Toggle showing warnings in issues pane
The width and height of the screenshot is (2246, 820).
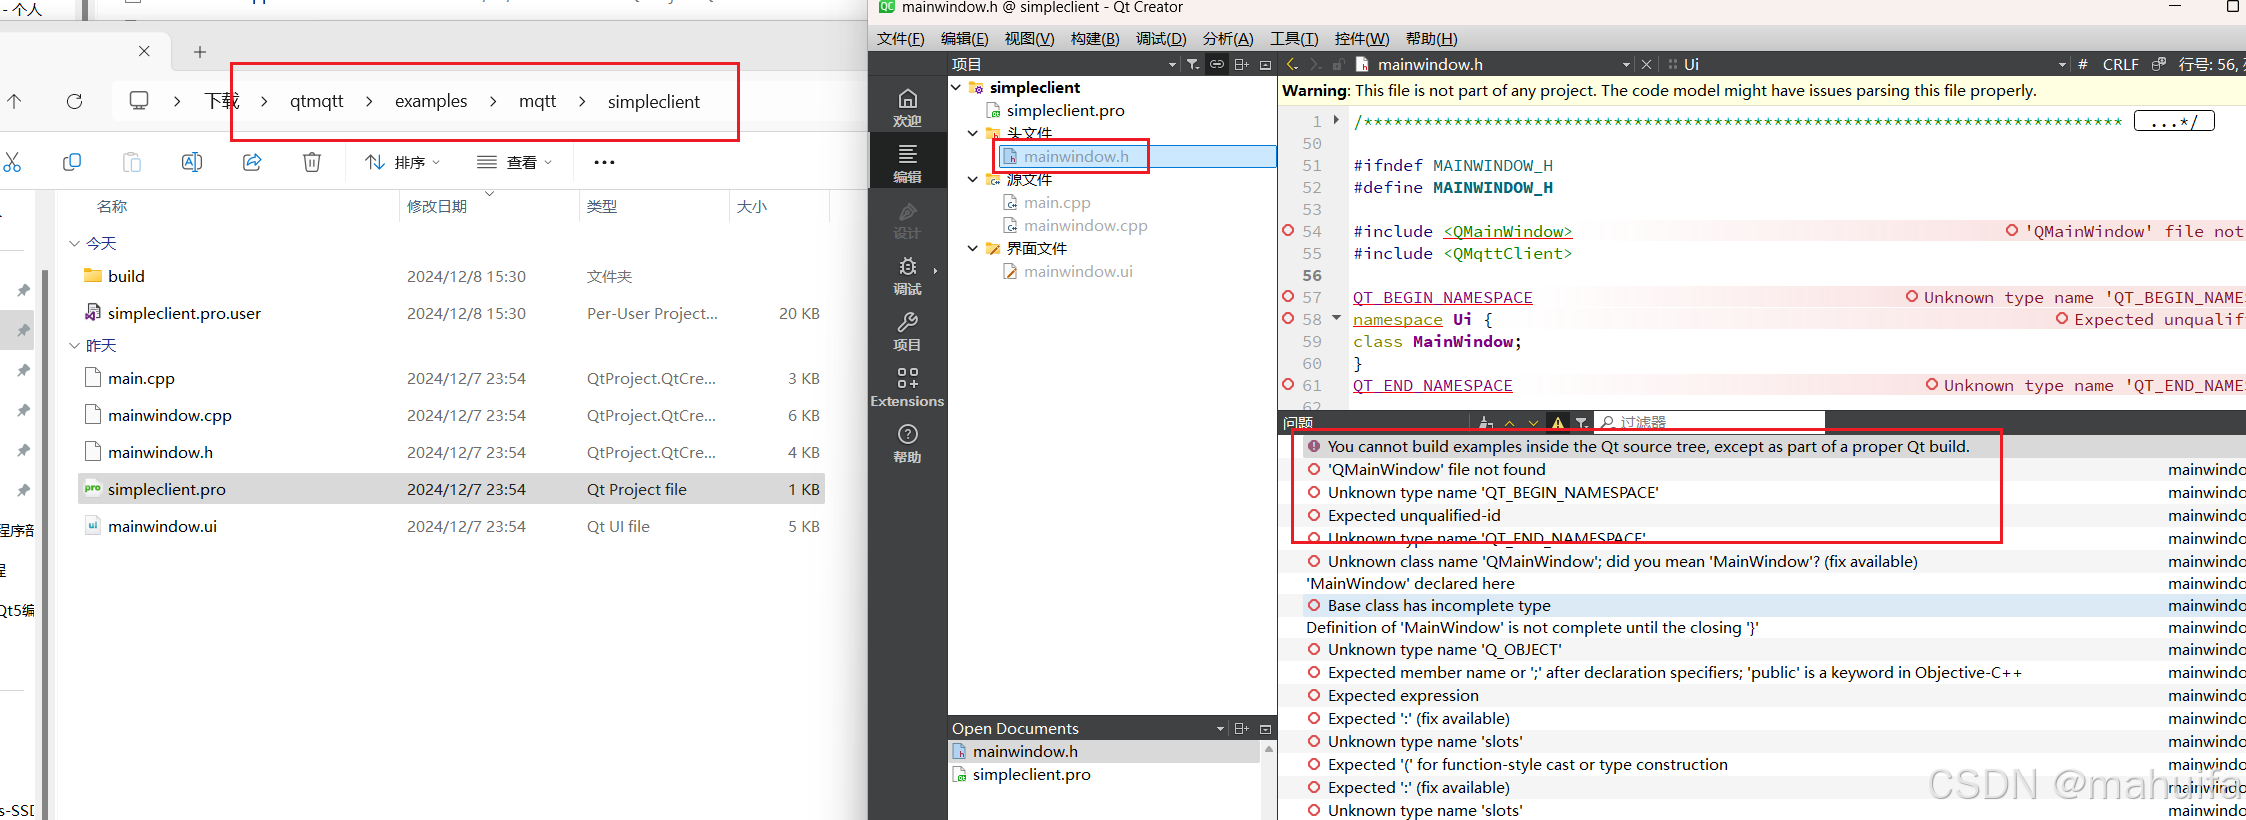click(x=1558, y=422)
